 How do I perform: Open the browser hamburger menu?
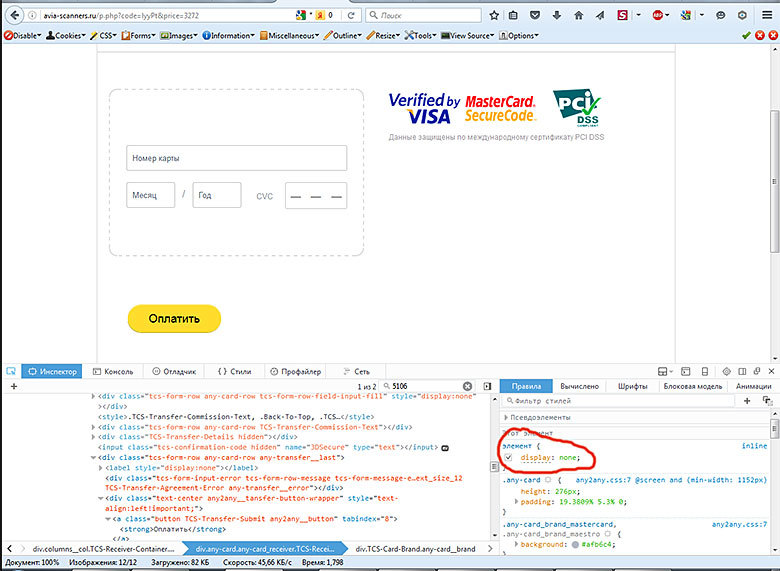pos(767,15)
